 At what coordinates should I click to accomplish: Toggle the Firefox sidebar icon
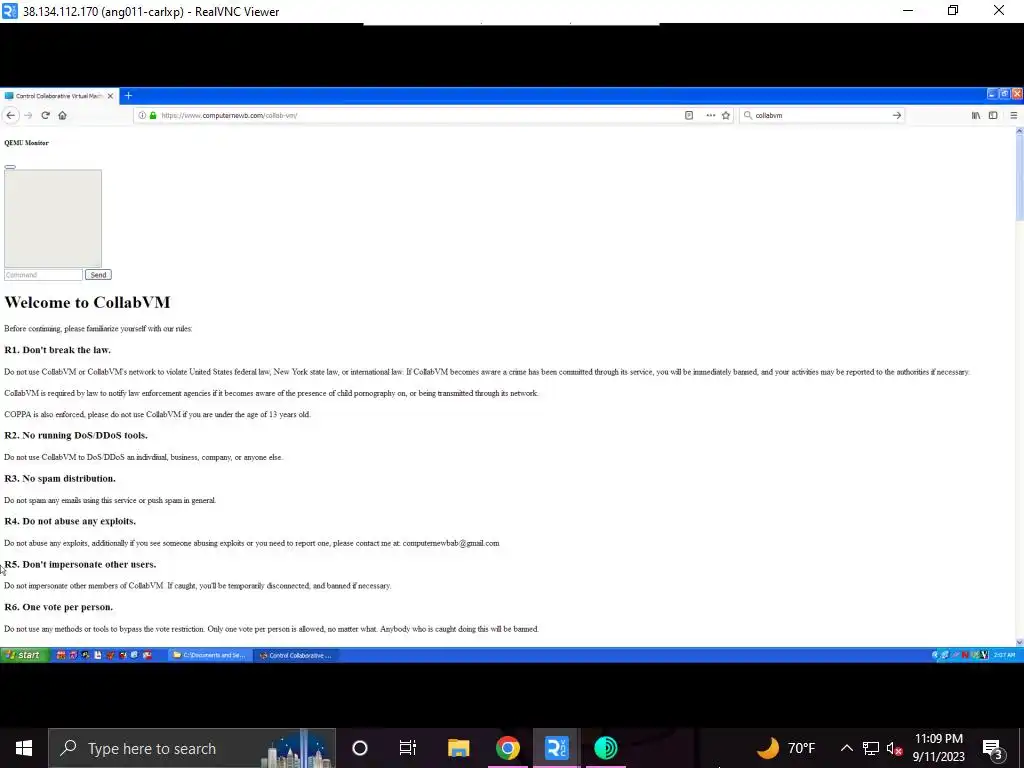click(x=993, y=116)
